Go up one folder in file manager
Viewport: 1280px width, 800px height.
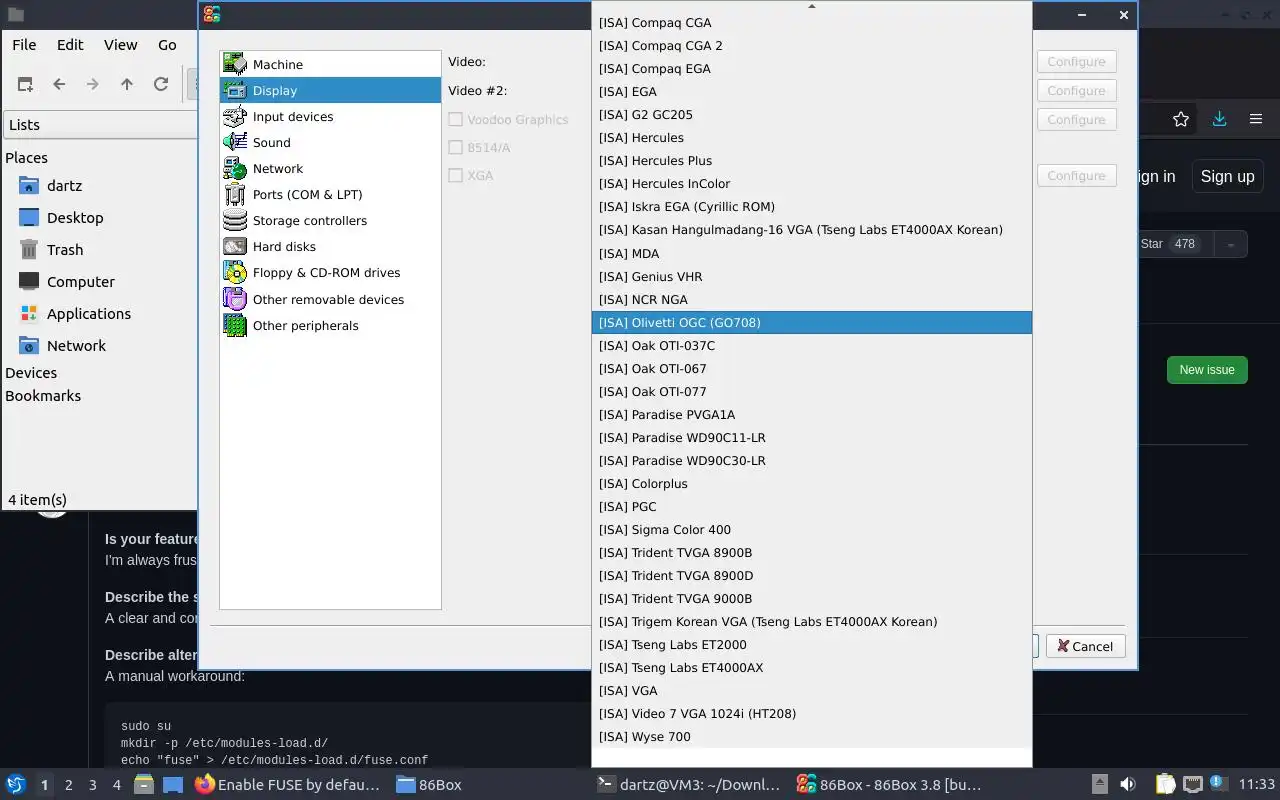coord(127,84)
